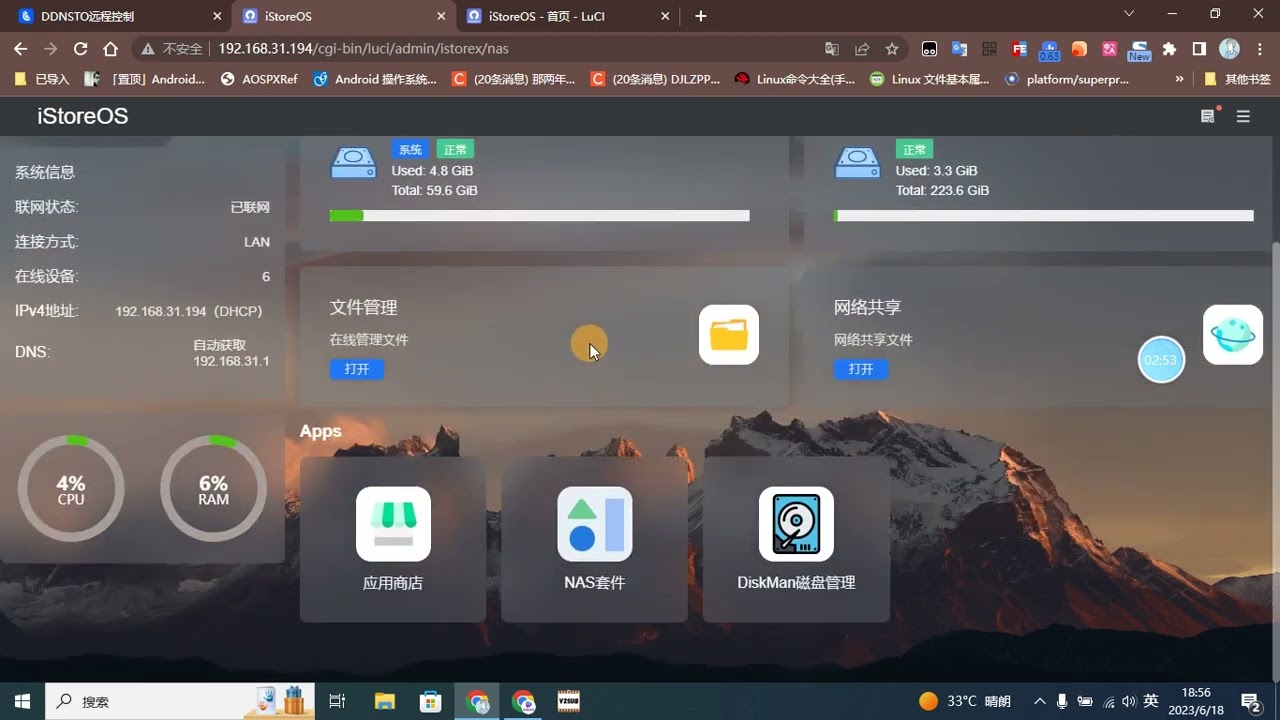Click the Google Translate extension icon
This screenshot has width=1280, height=720.
pyautogui.click(x=959, y=49)
